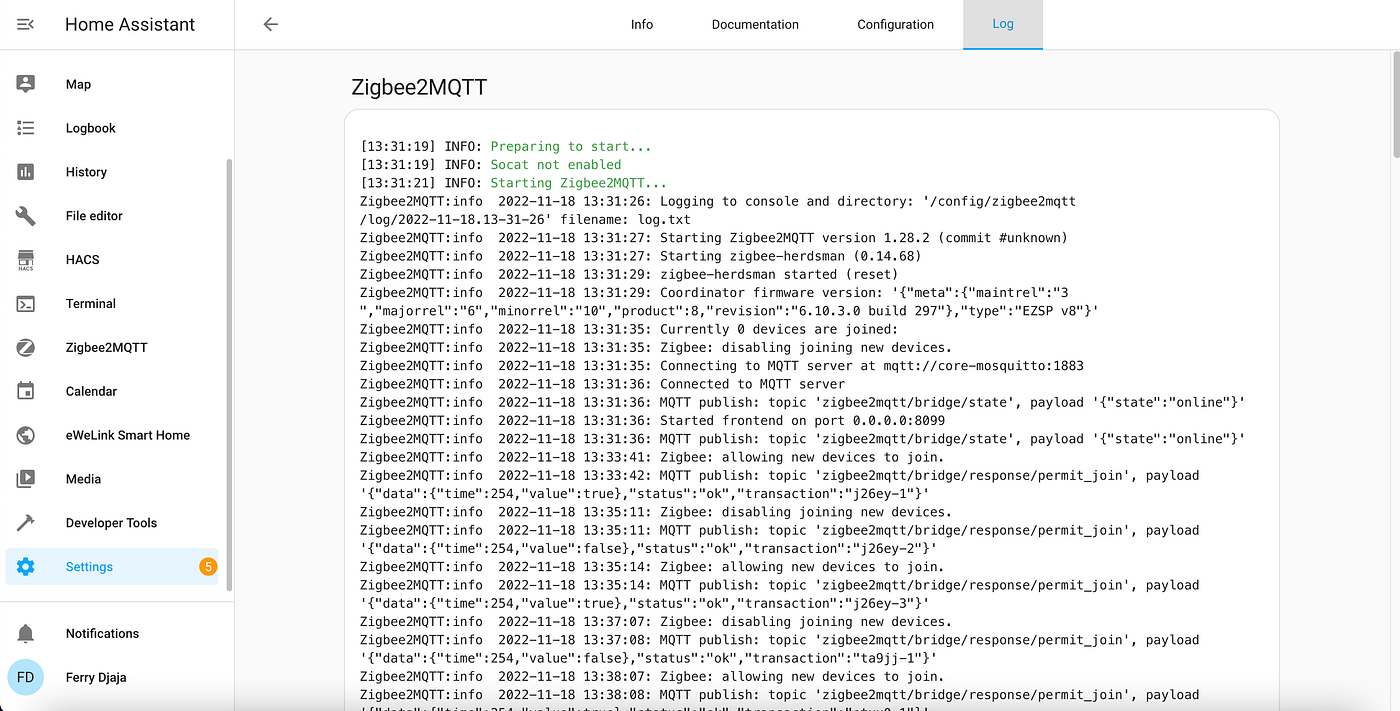
Task: Open the eWeLink Smart Home label
Action: (128, 435)
